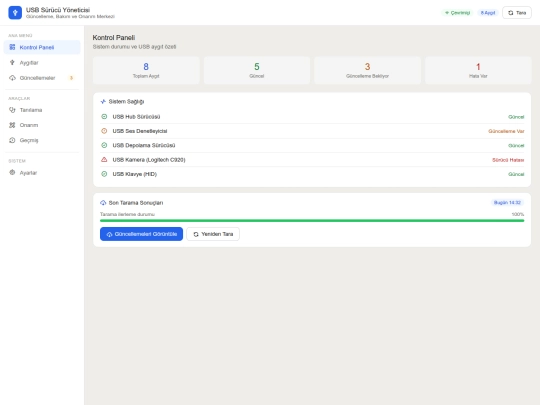Click the Son Tarama Sonuçları heading

click(x=136, y=202)
